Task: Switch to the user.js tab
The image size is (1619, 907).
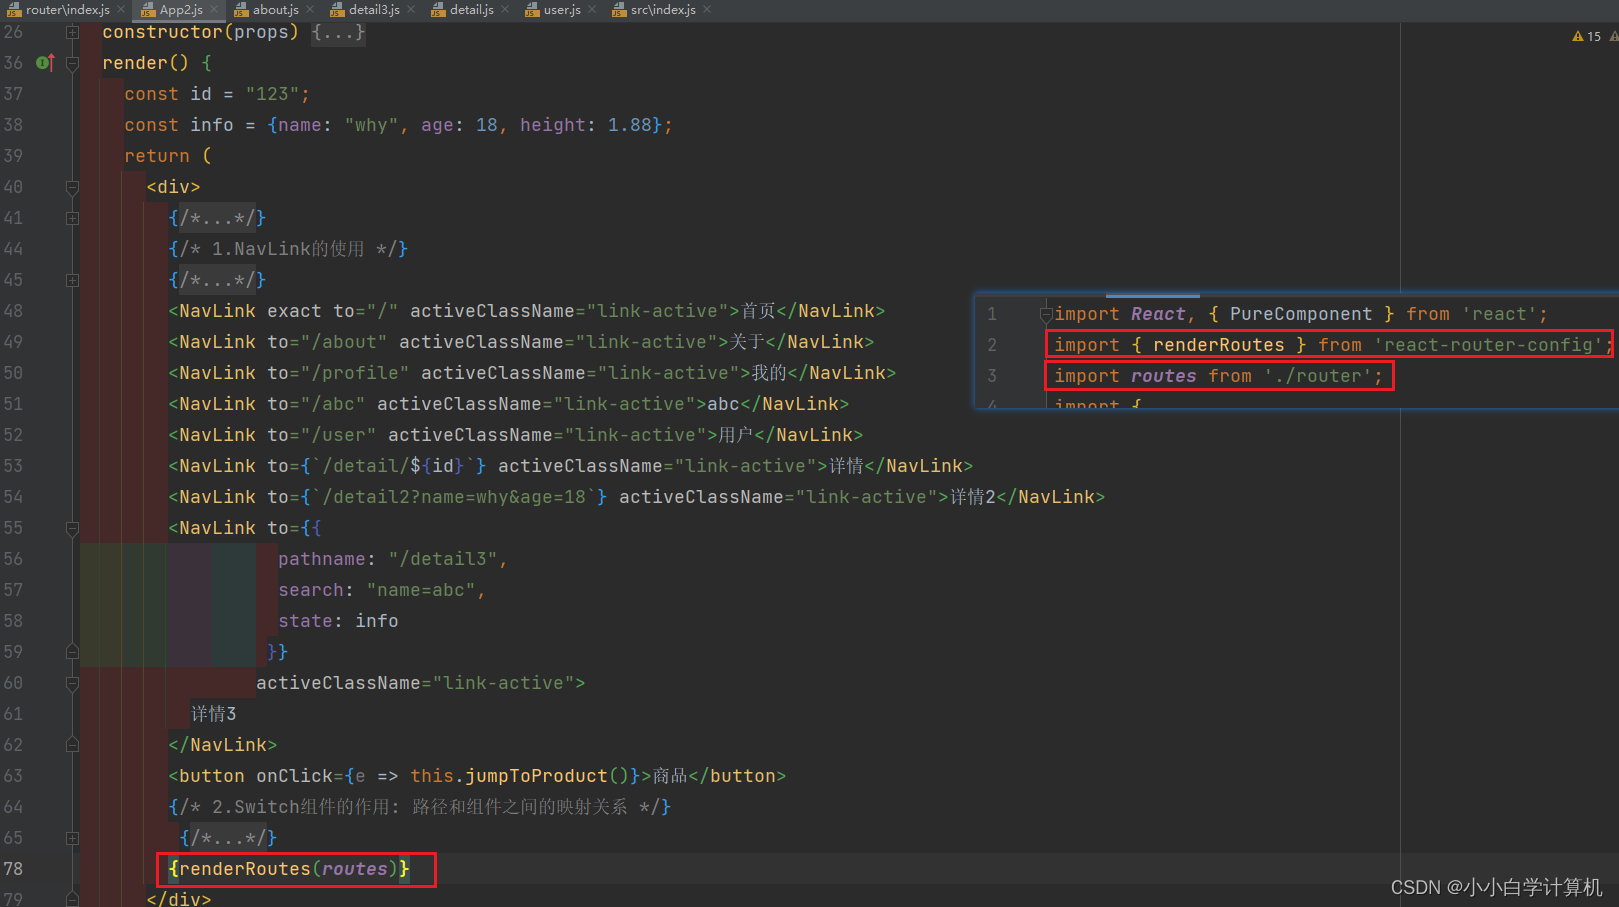Action: (x=562, y=9)
